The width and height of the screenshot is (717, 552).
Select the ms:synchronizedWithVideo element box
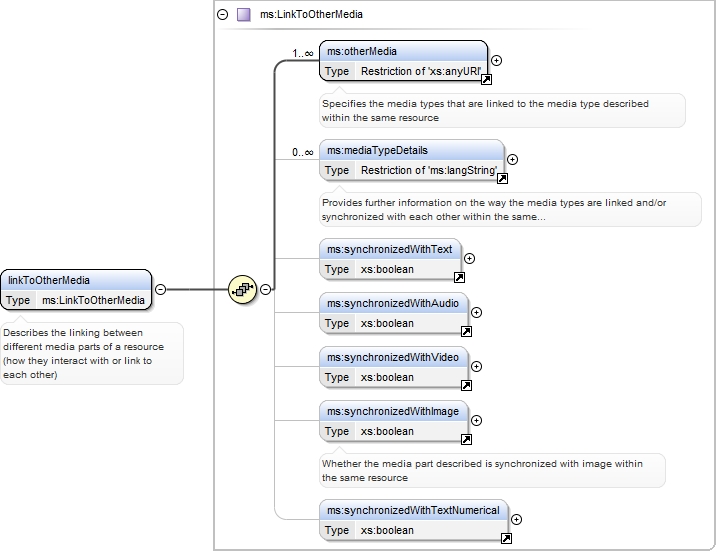394,367
